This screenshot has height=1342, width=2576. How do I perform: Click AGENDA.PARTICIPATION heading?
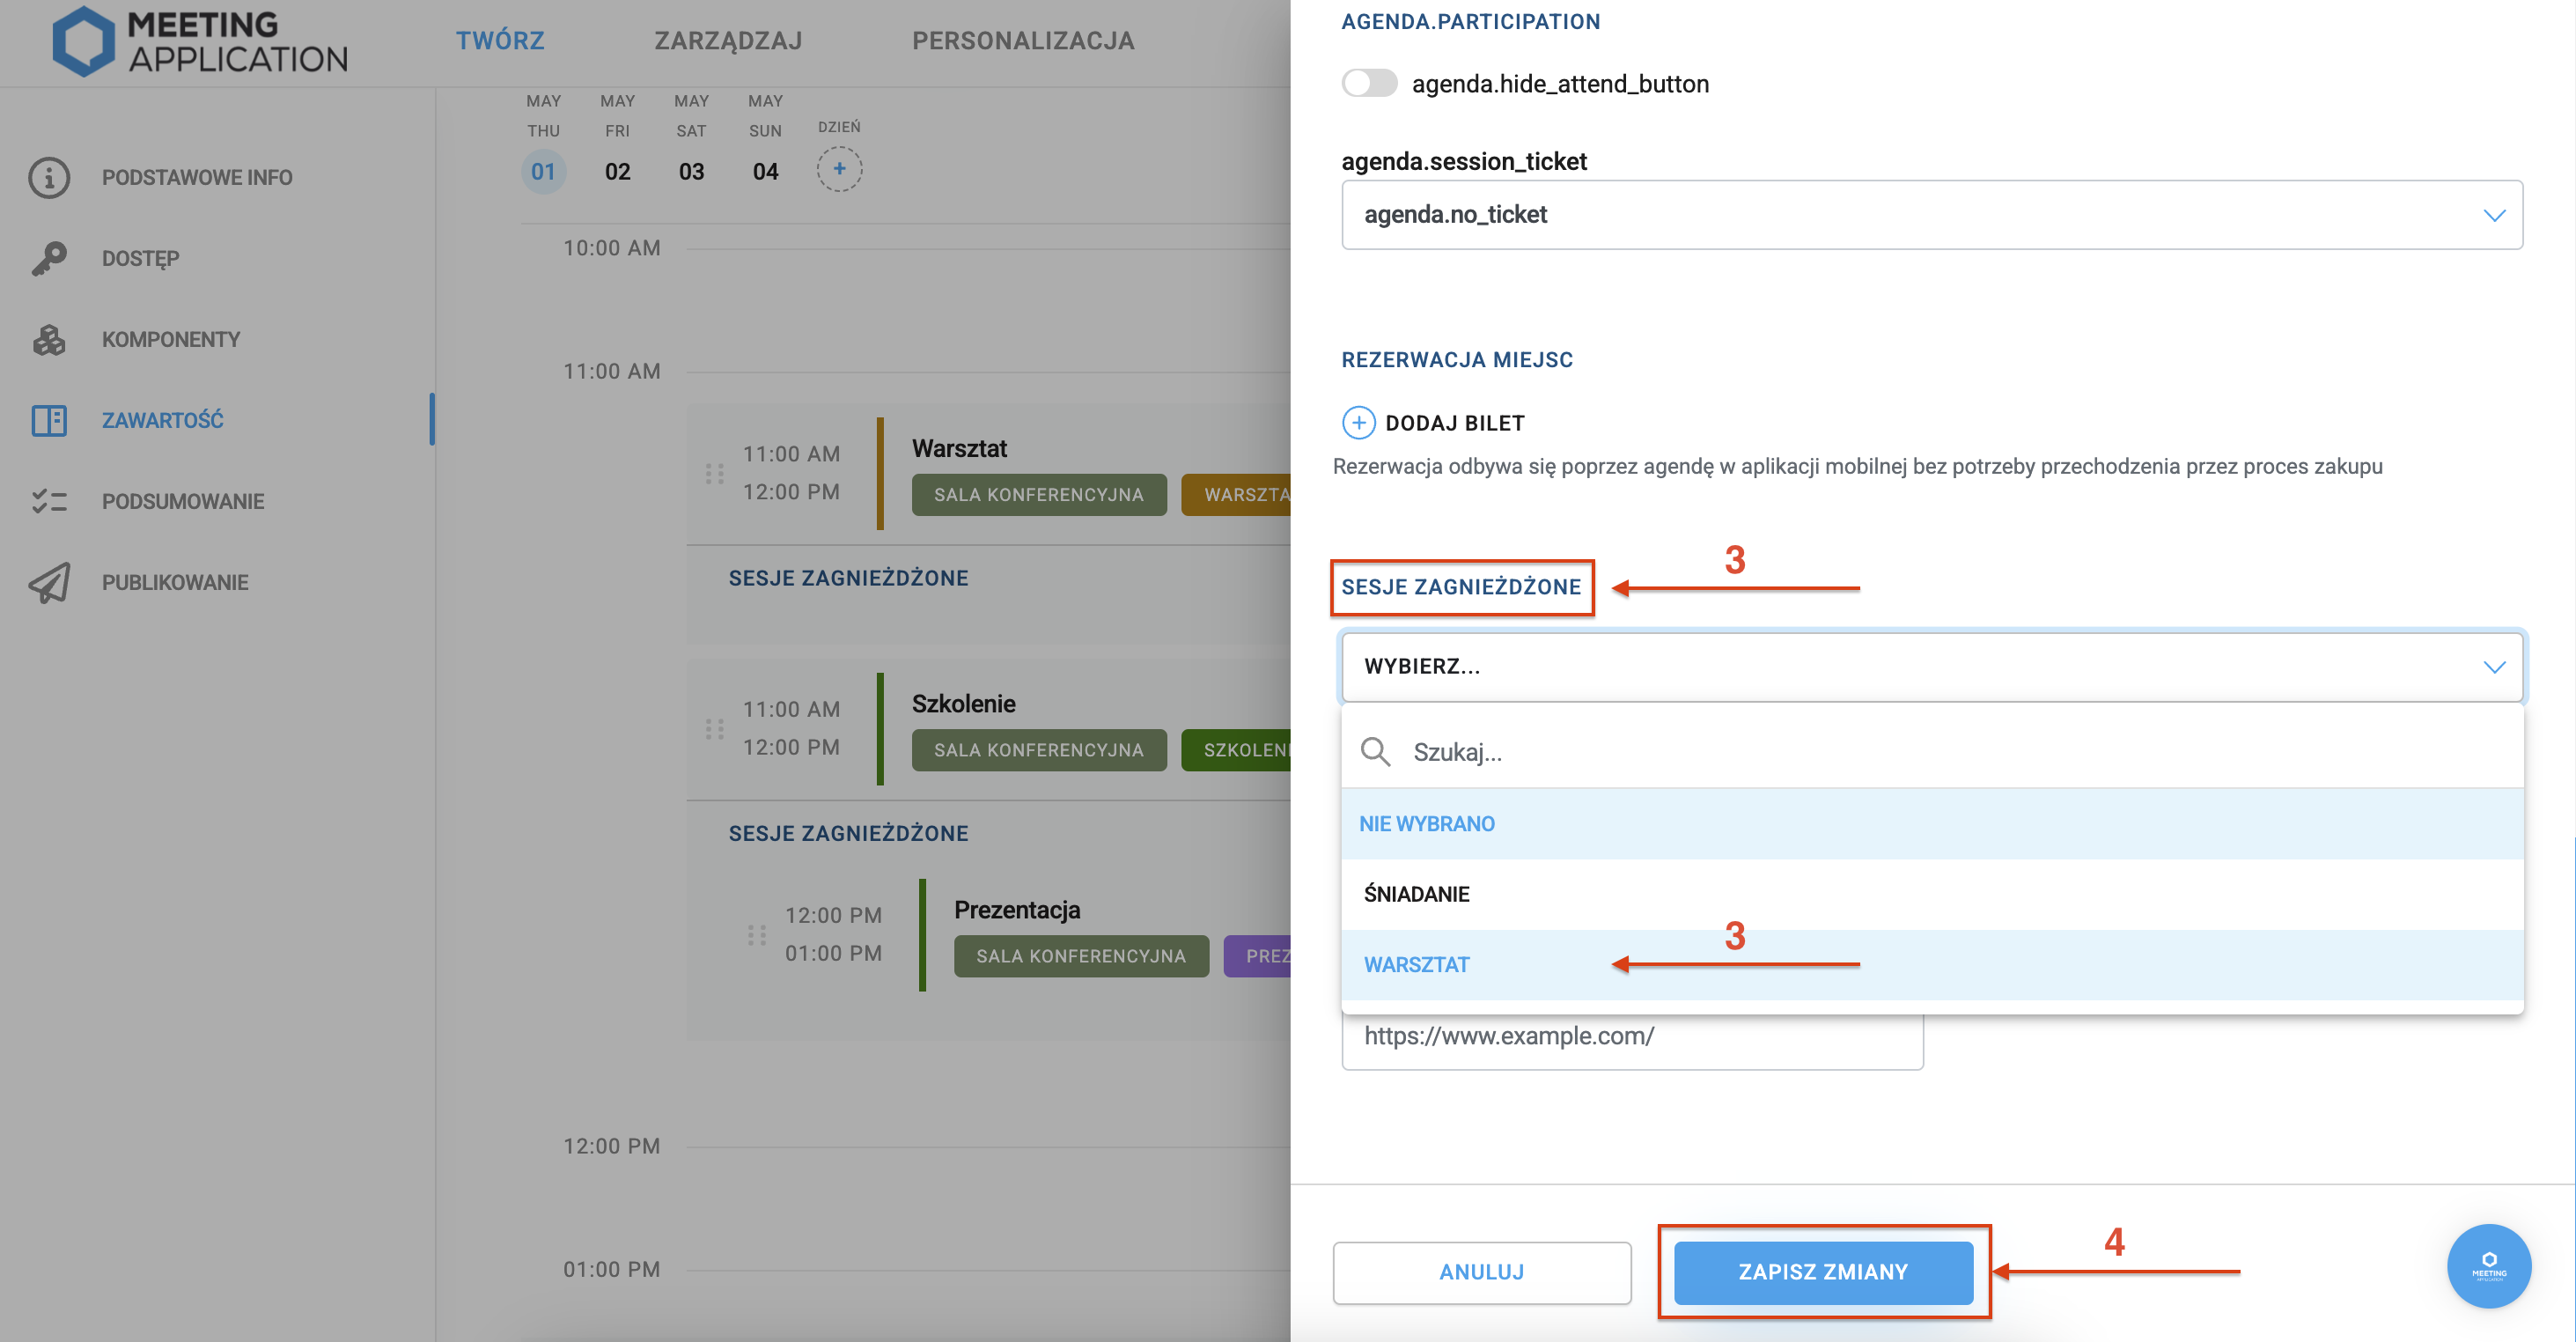click(x=1470, y=21)
